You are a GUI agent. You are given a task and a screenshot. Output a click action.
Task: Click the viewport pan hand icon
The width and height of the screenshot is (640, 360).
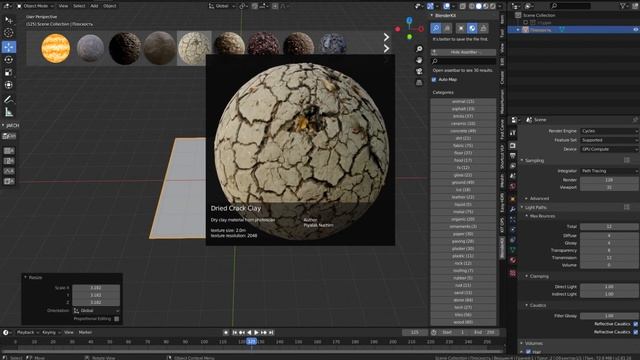pyautogui.click(x=419, y=60)
